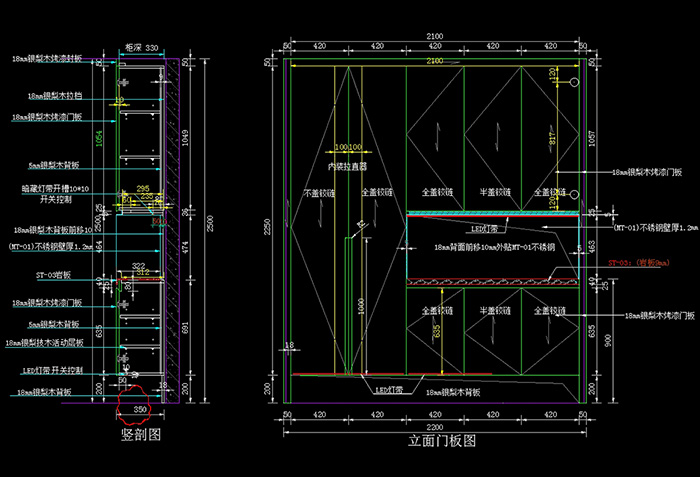The height and width of the screenshot is (477, 700).
Task: Click the 2500 overall height dimension
Action: coord(207,229)
